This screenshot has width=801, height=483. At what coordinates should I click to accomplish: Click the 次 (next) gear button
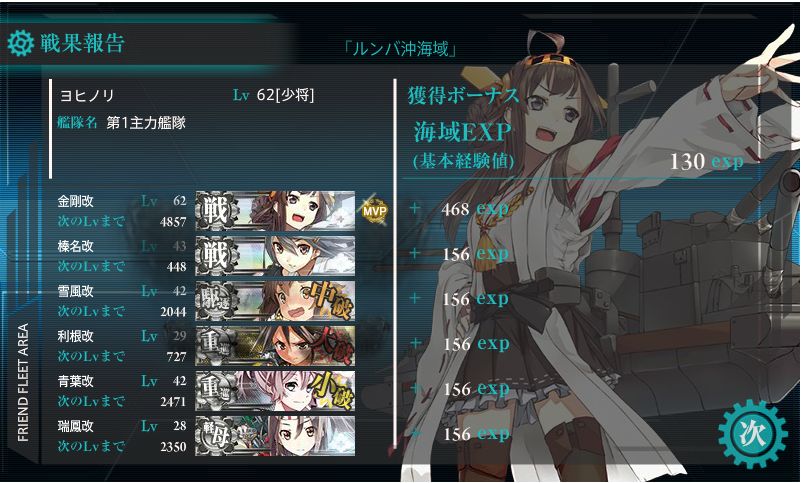(x=753, y=434)
